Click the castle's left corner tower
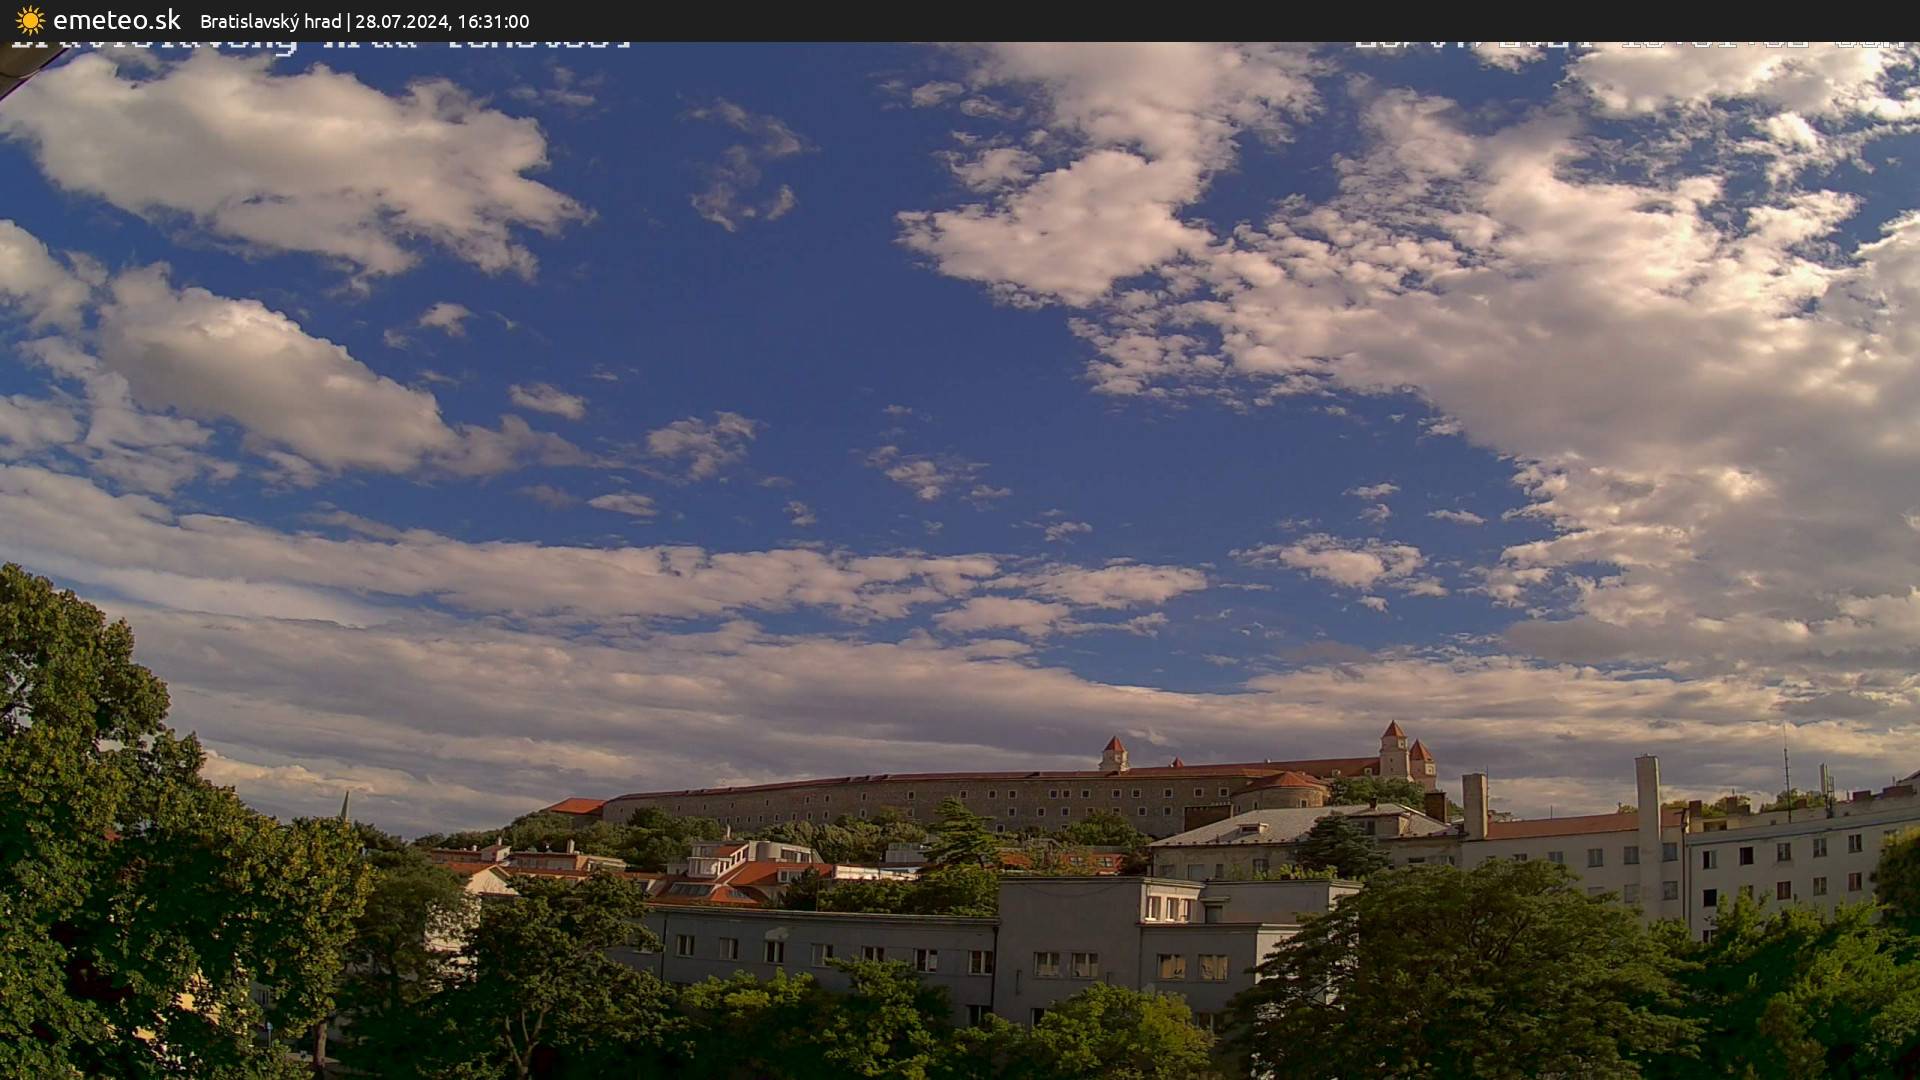 (x=1113, y=754)
